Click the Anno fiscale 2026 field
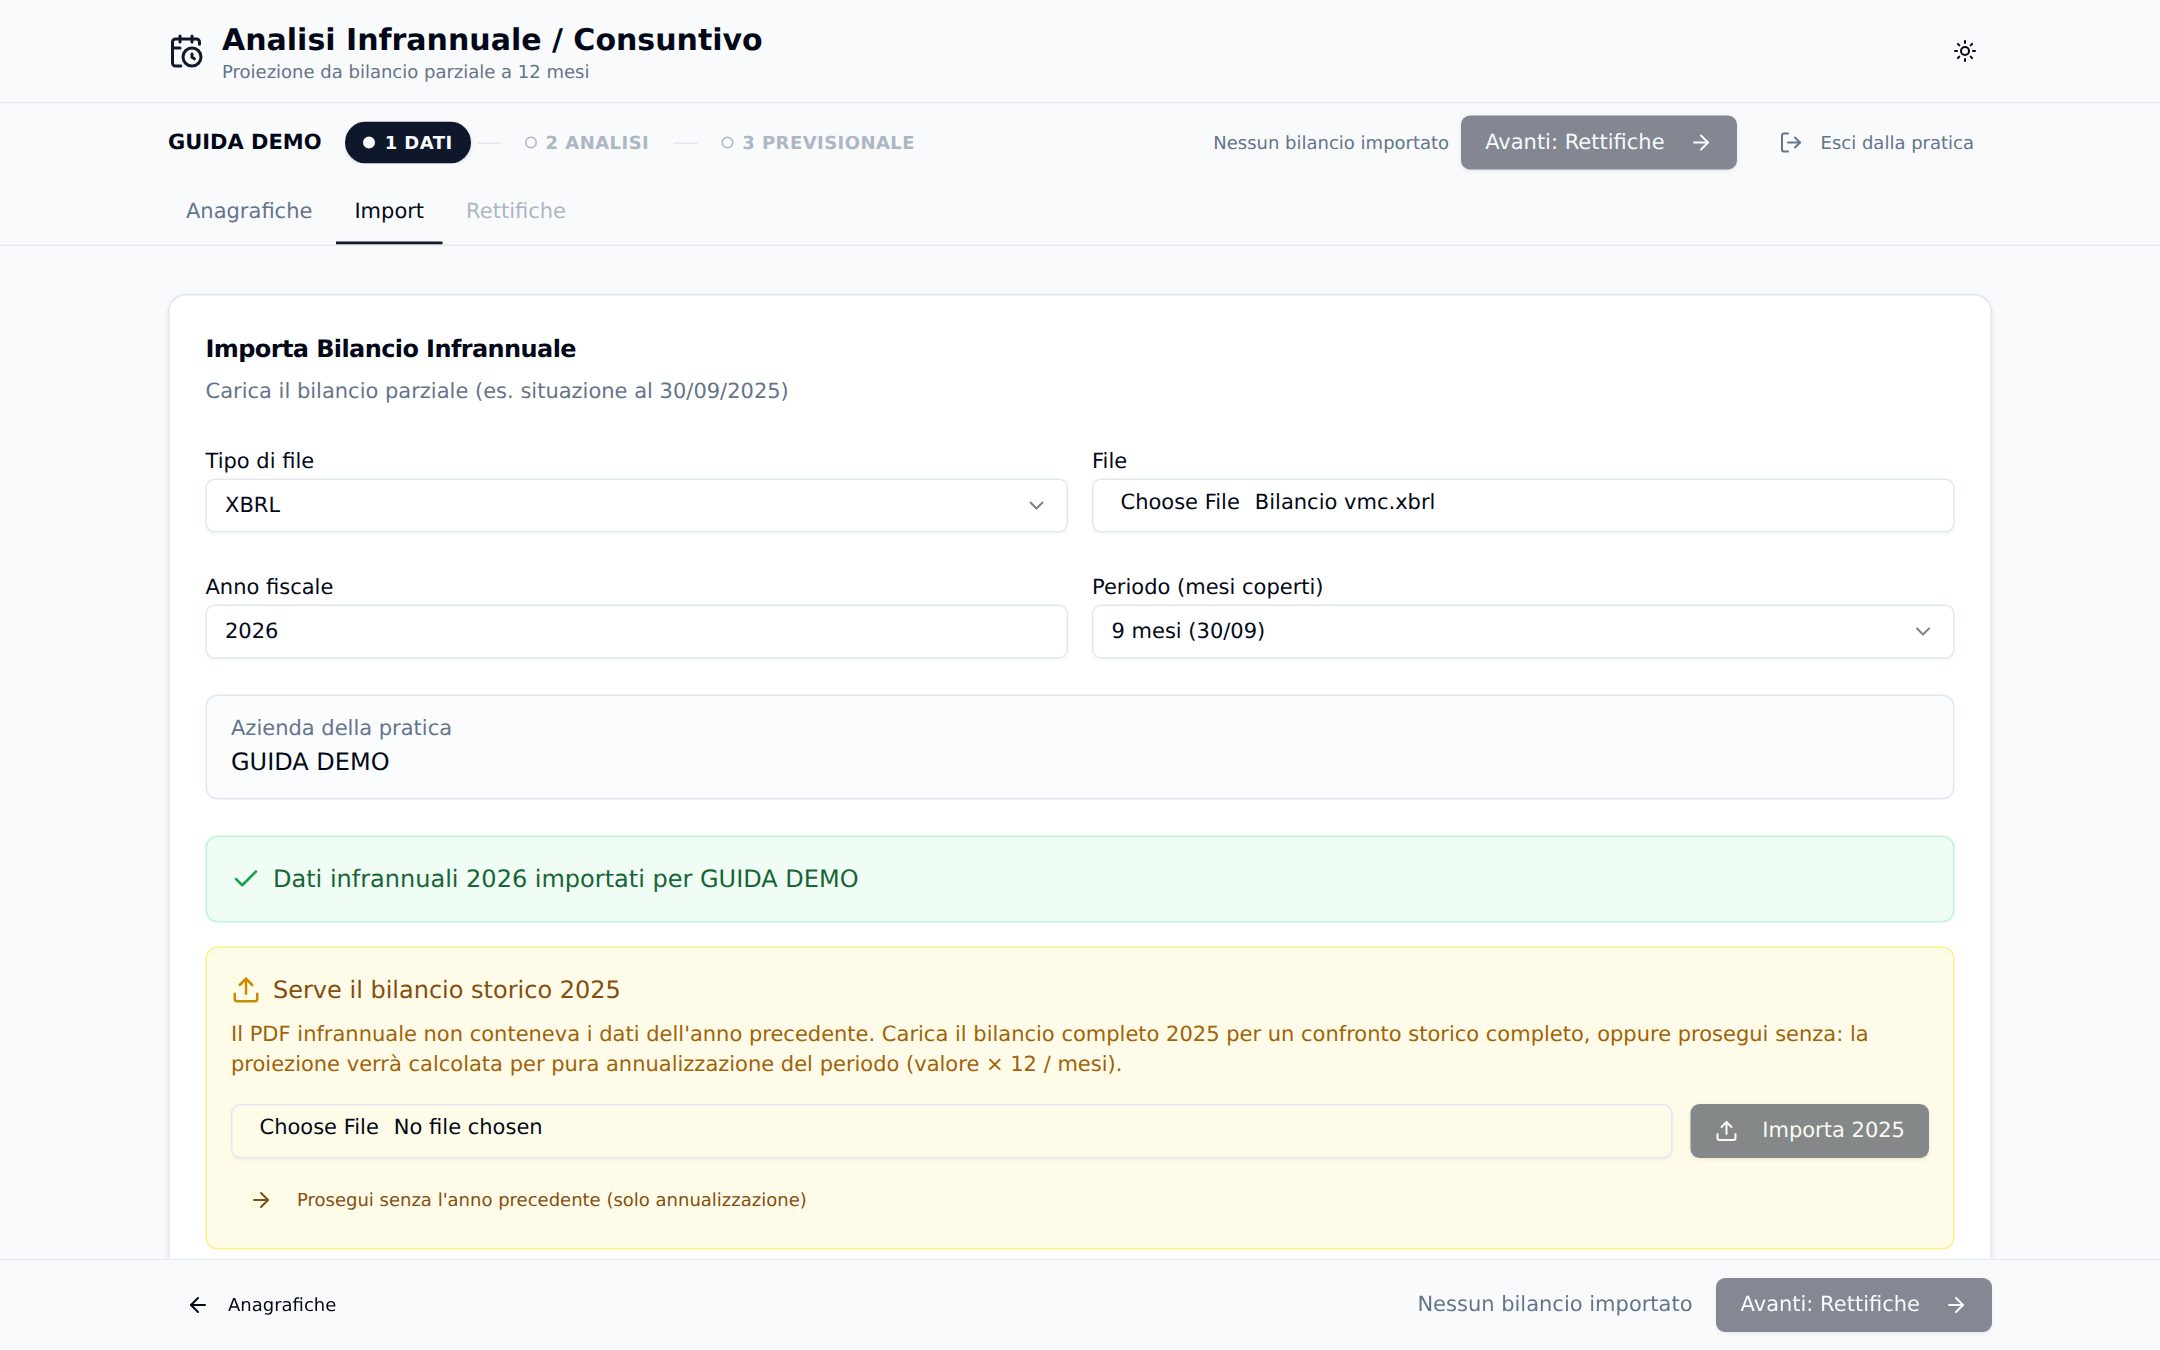This screenshot has height=1350, width=2160. [x=636, y=631]
